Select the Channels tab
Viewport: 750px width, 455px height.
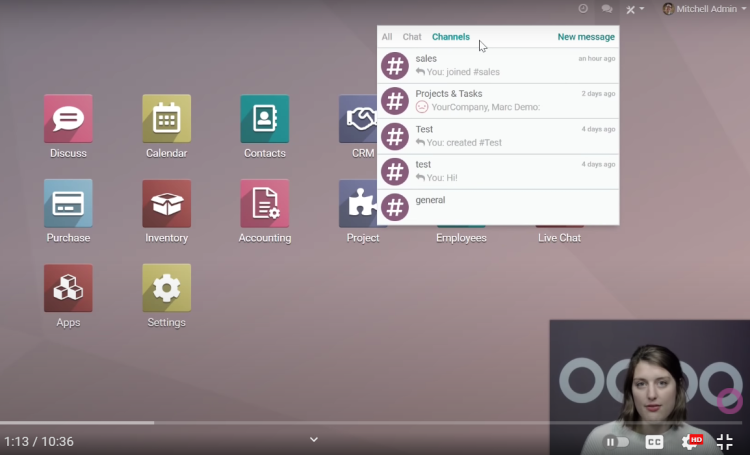point(451,37)
